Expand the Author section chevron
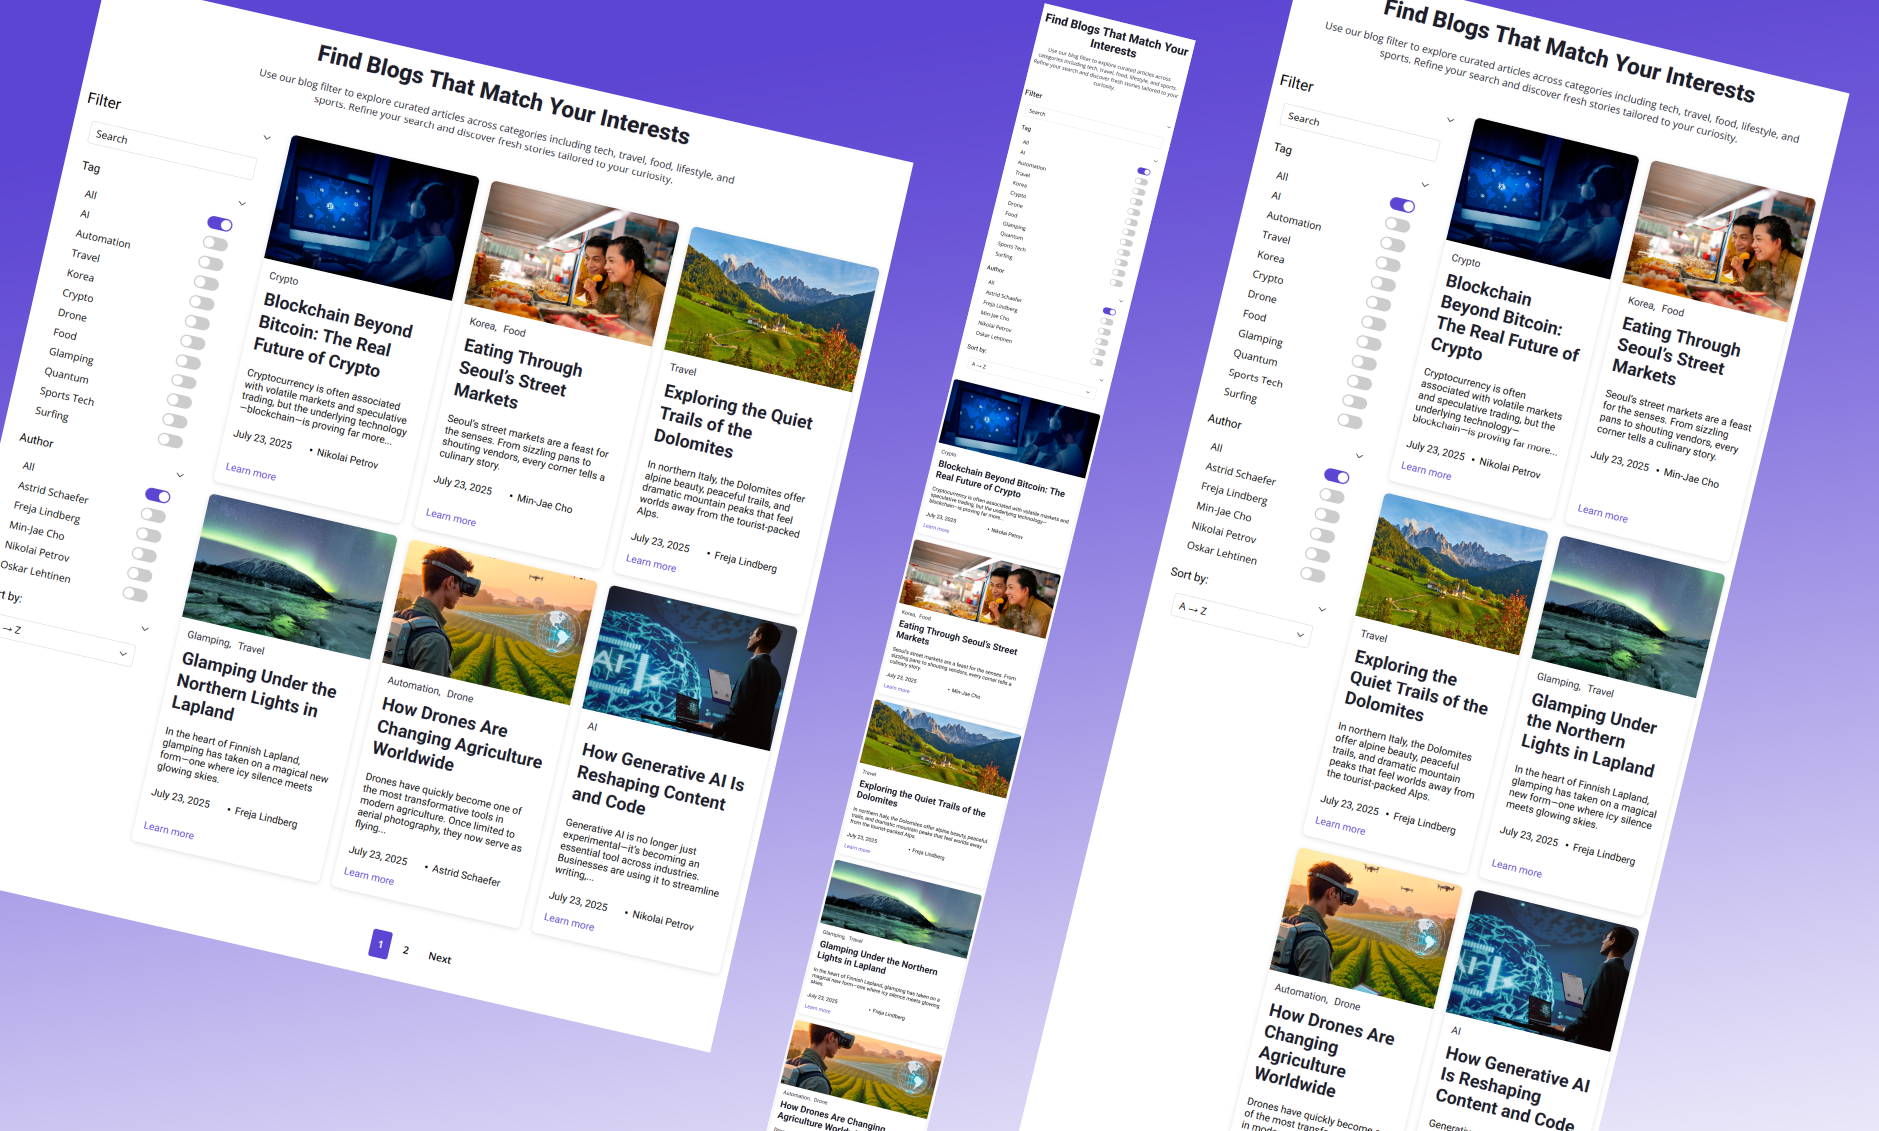Image resolution: width=1879 pixels, height=1131 pixels. [180, 475]
